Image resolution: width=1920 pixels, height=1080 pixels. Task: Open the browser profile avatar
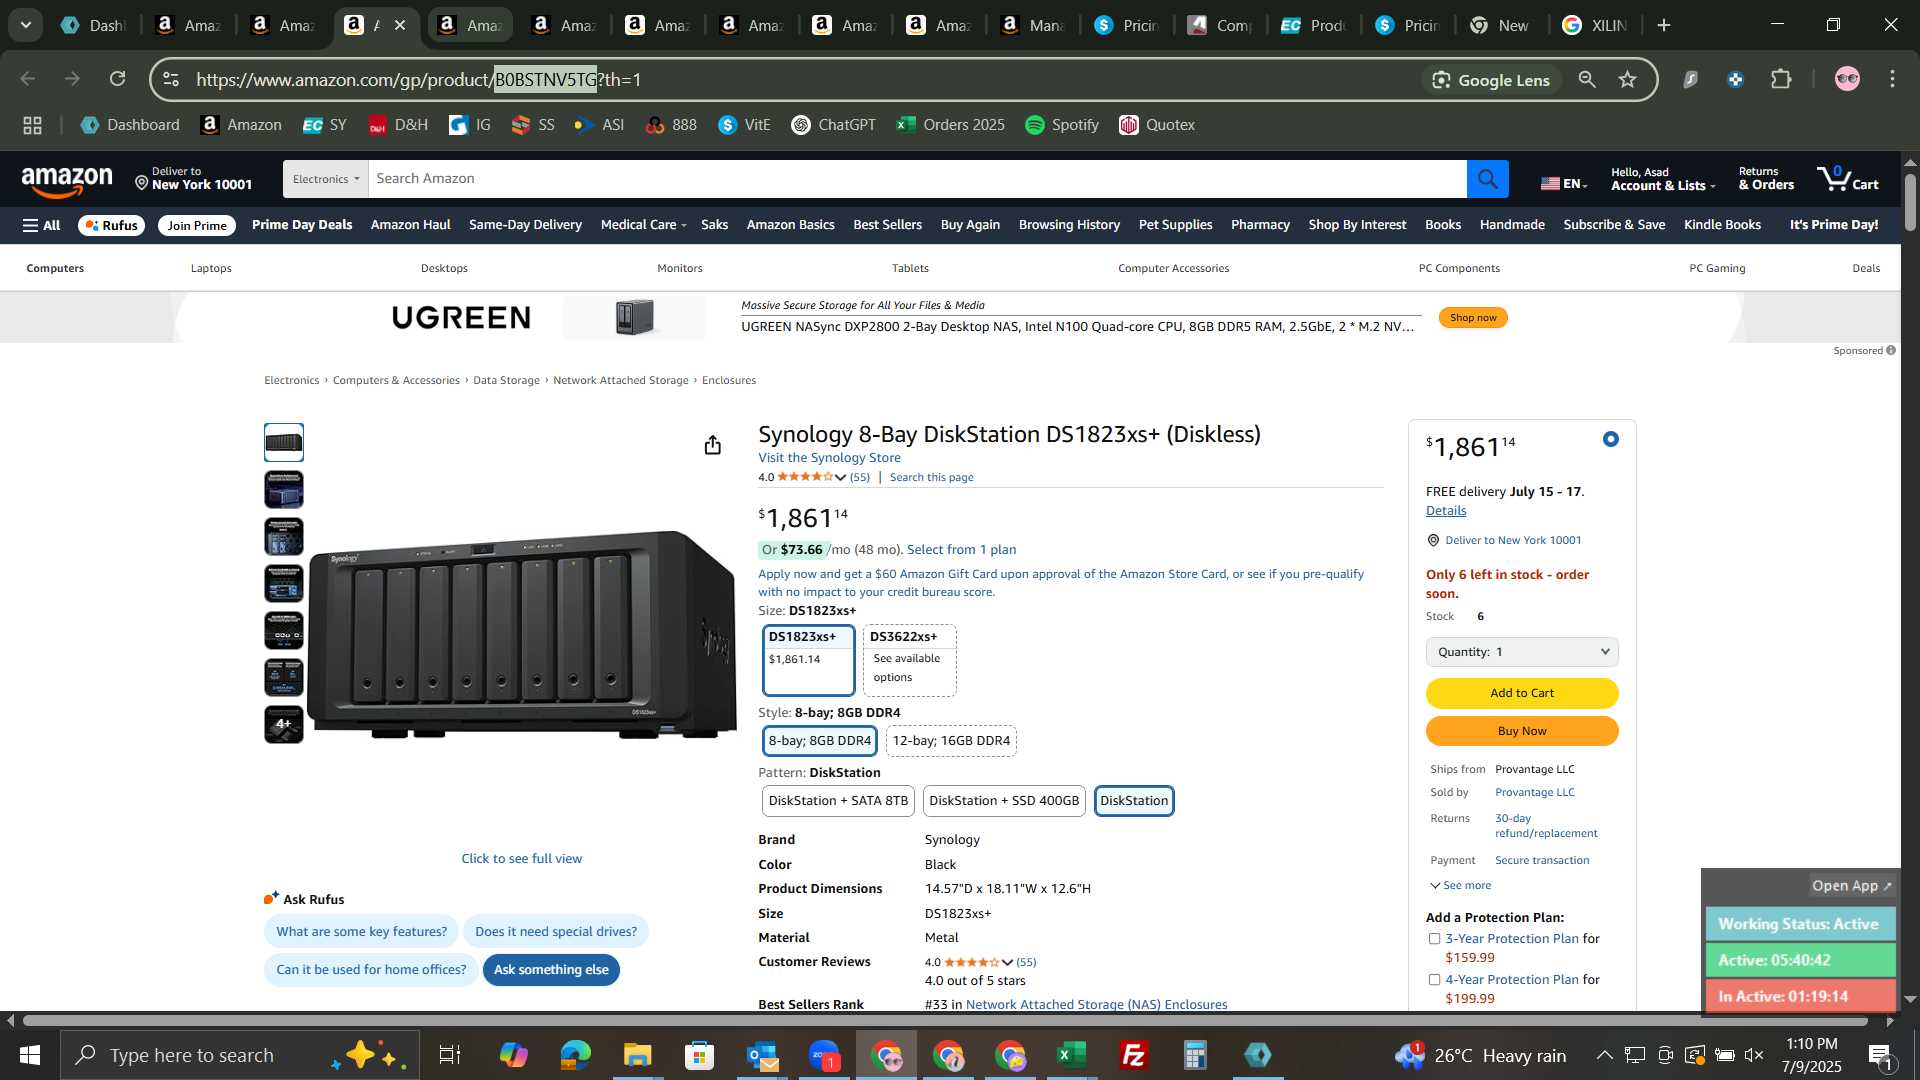[1847, 79]
